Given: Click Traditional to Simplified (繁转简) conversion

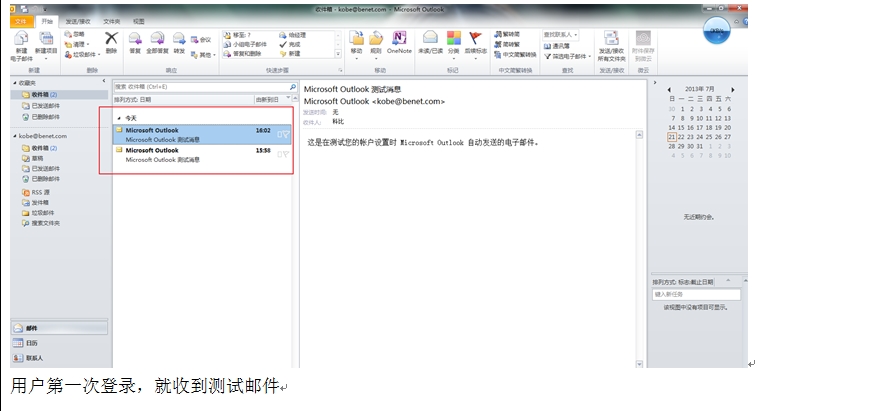Looking at the screenshot, I should 507,34.
